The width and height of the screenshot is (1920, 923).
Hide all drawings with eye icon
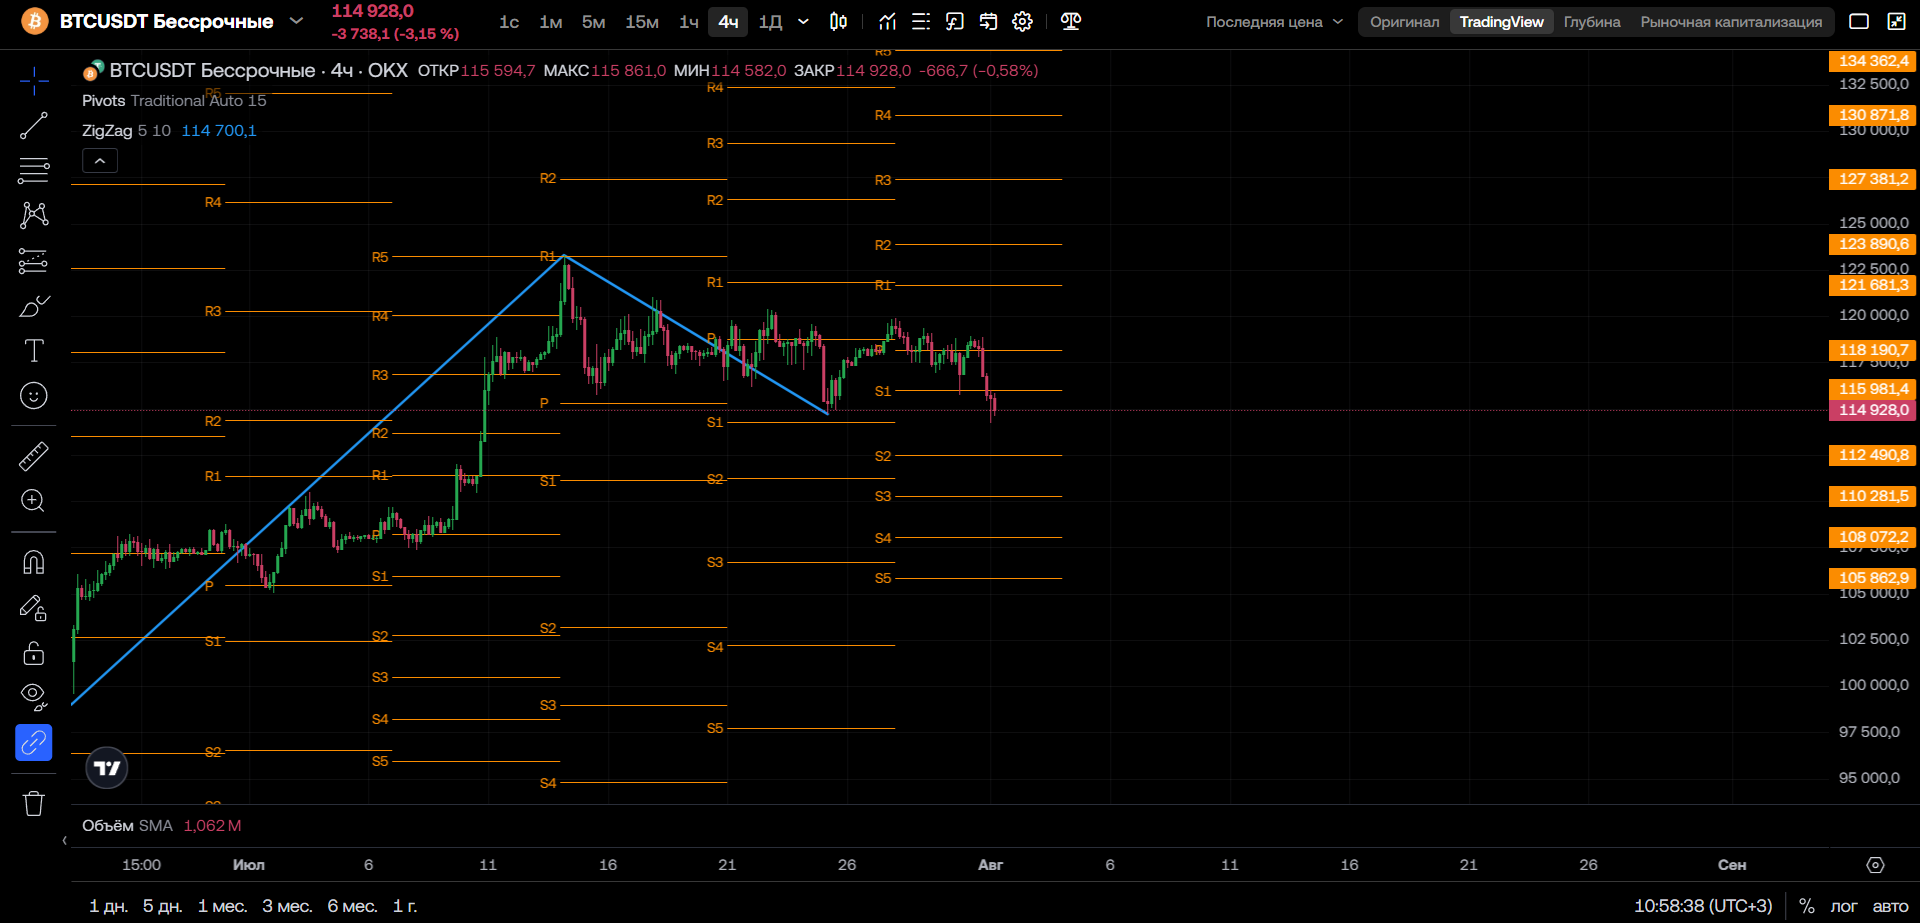34,697
